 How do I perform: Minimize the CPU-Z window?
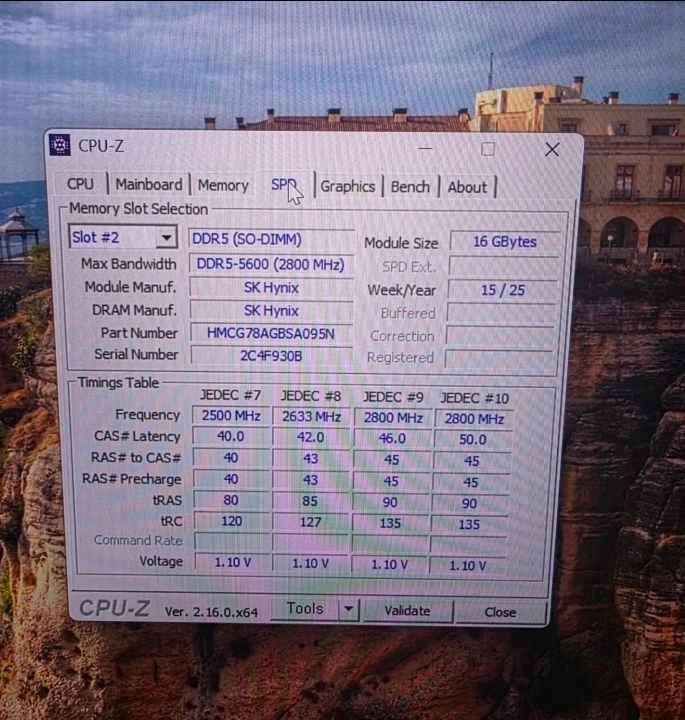(426, 148)
